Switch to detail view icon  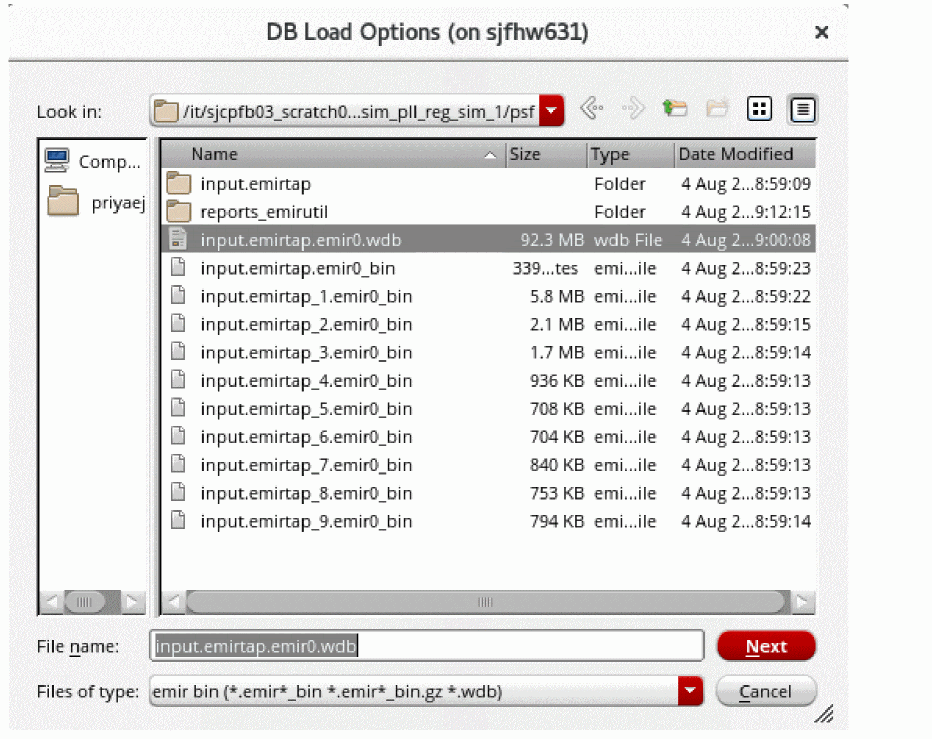[x=802, y=109]
